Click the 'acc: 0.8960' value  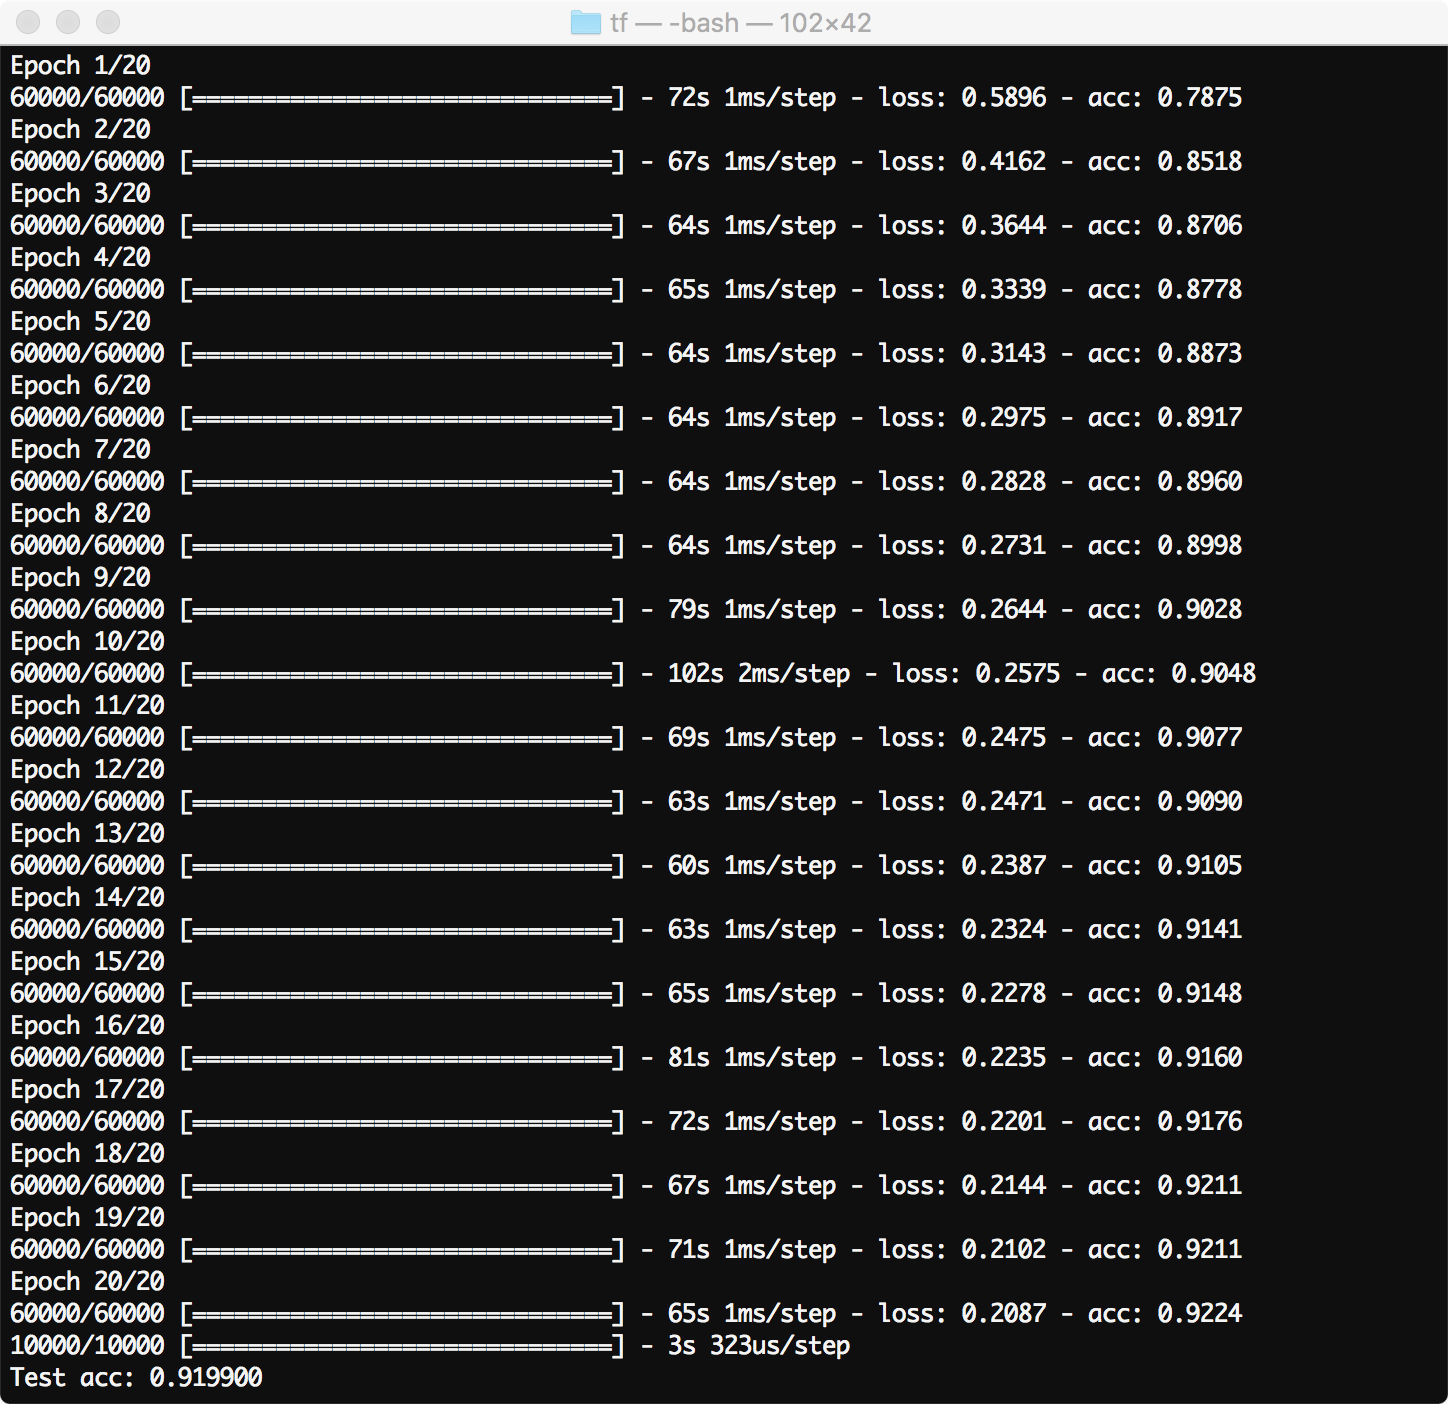point(1165,482)
